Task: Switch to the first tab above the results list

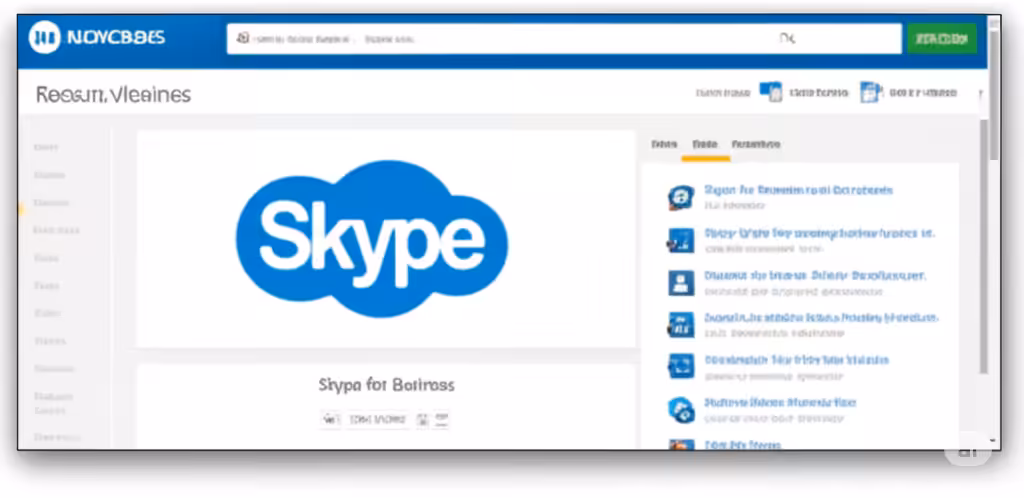Action: click(x=664, y=144)
